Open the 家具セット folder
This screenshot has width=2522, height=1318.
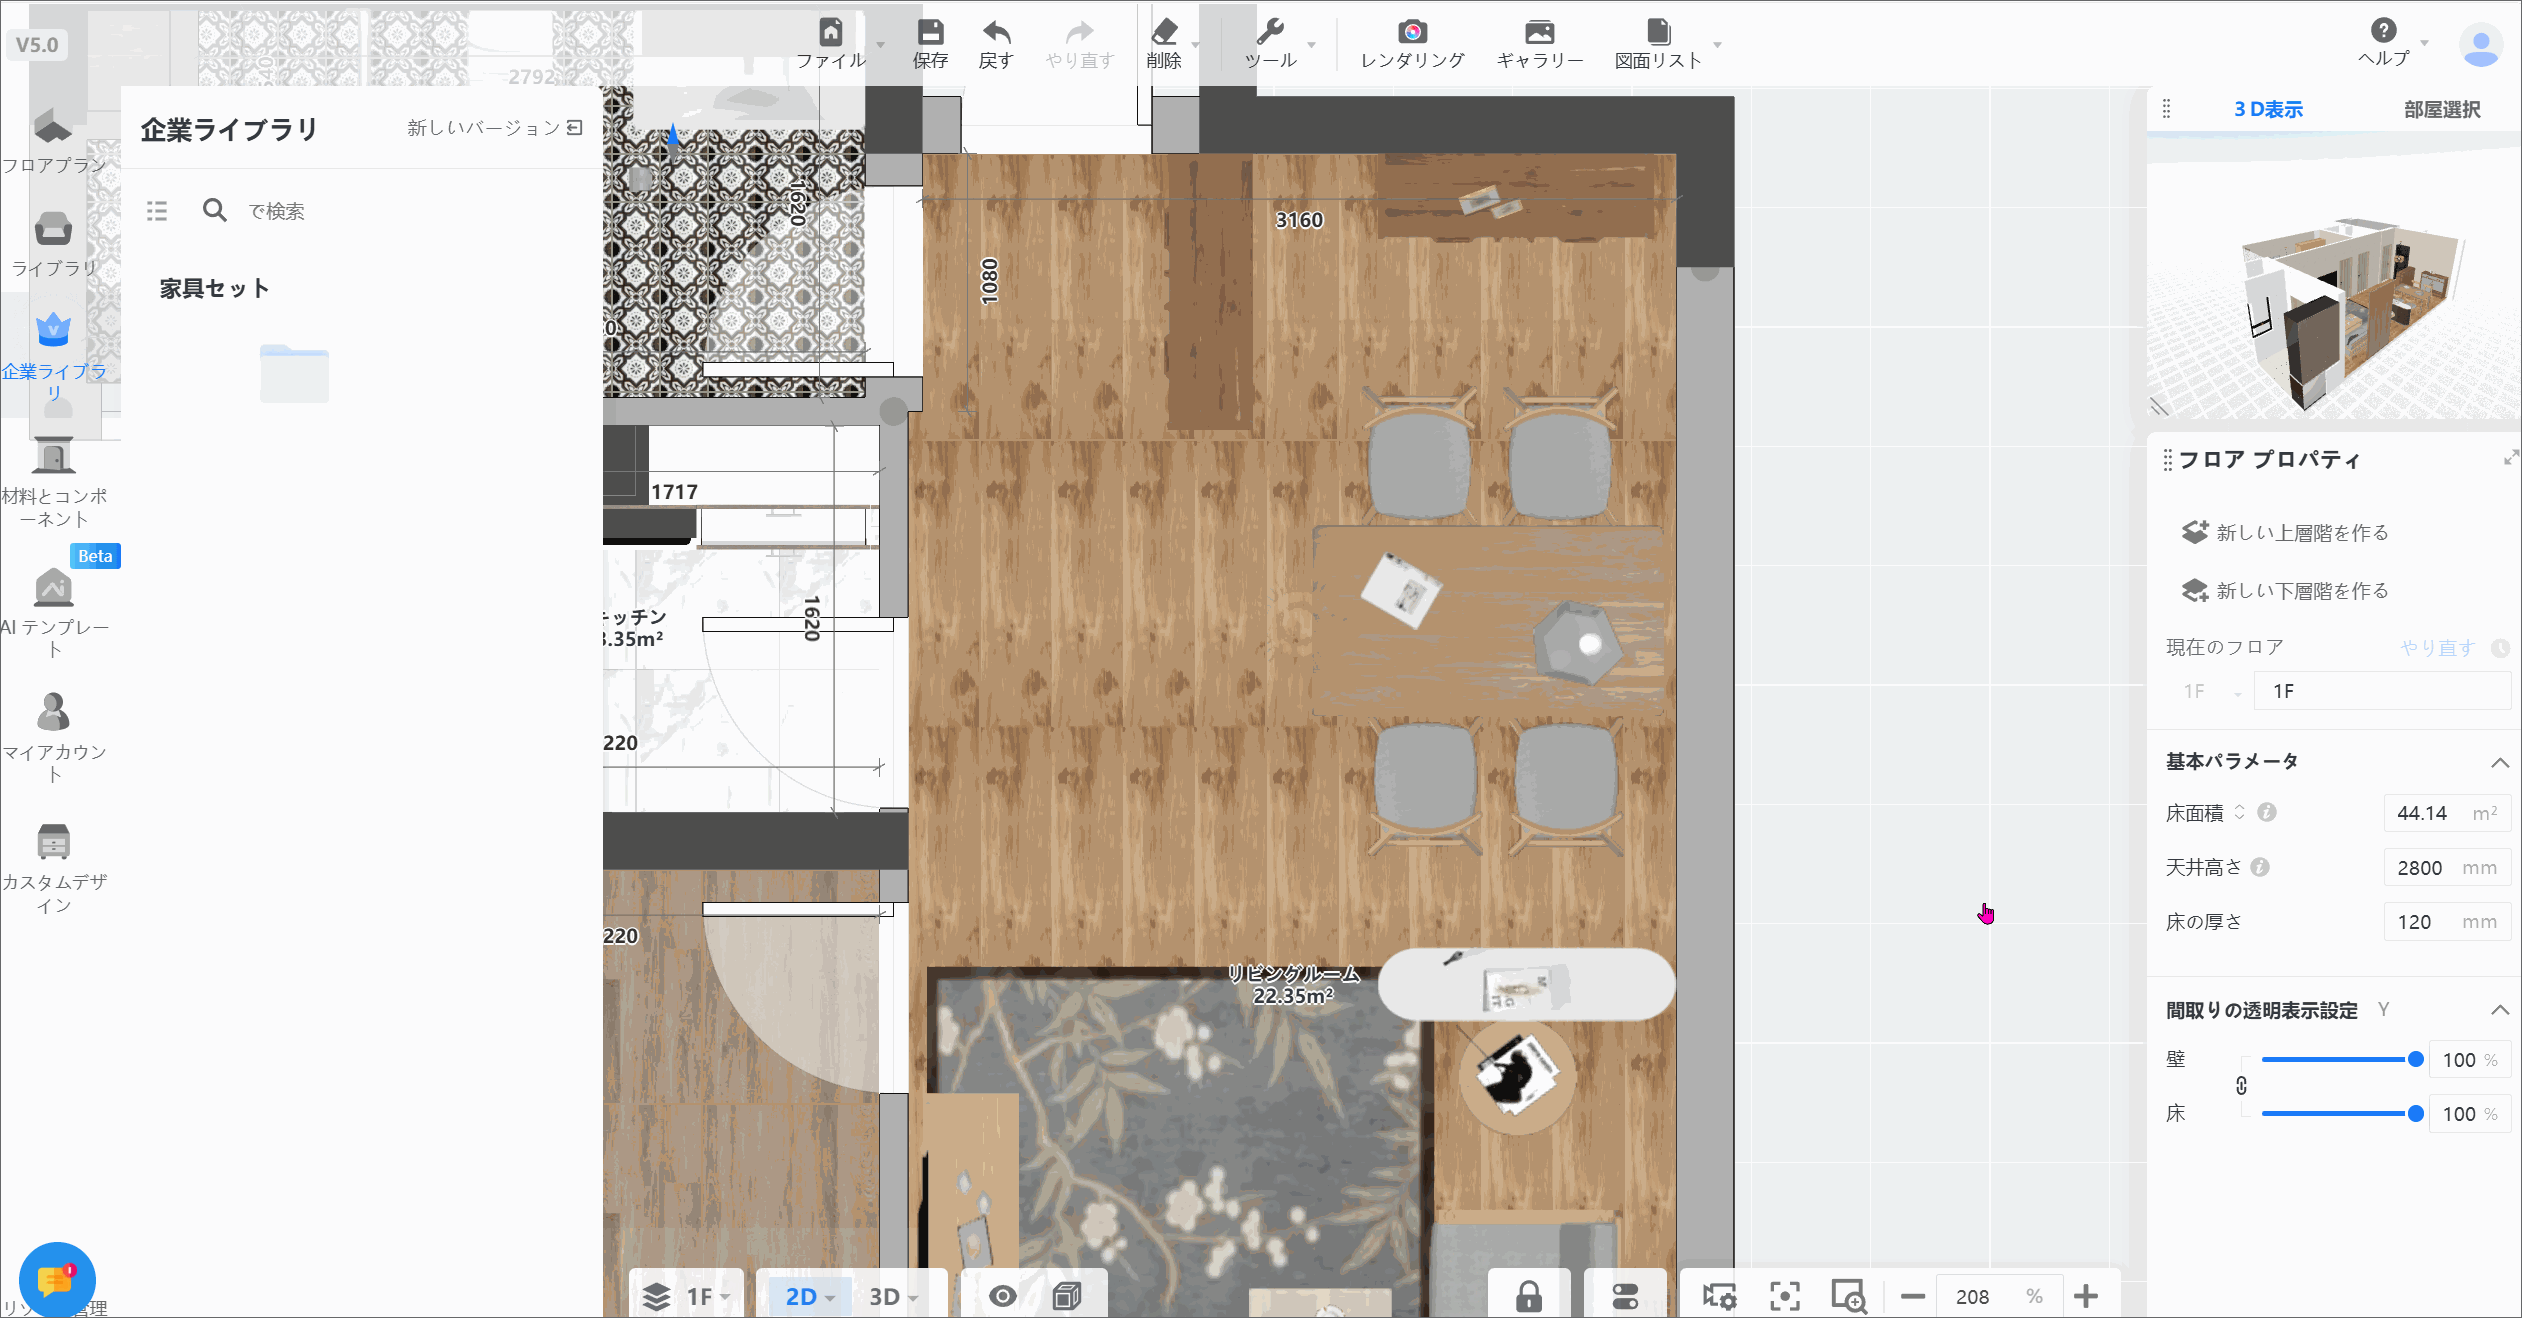coord(294,373)
